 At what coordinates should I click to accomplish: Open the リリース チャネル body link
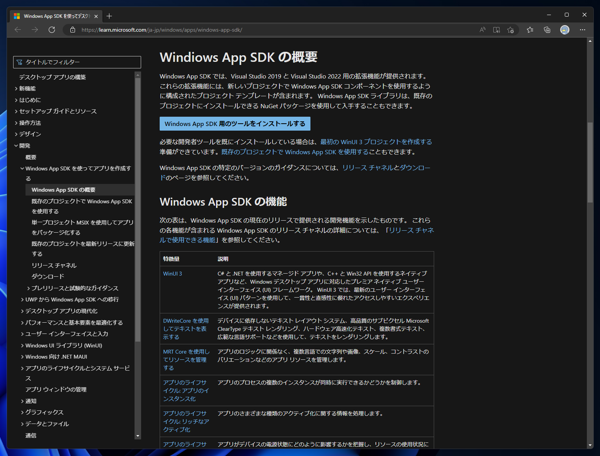coord(368,168)
